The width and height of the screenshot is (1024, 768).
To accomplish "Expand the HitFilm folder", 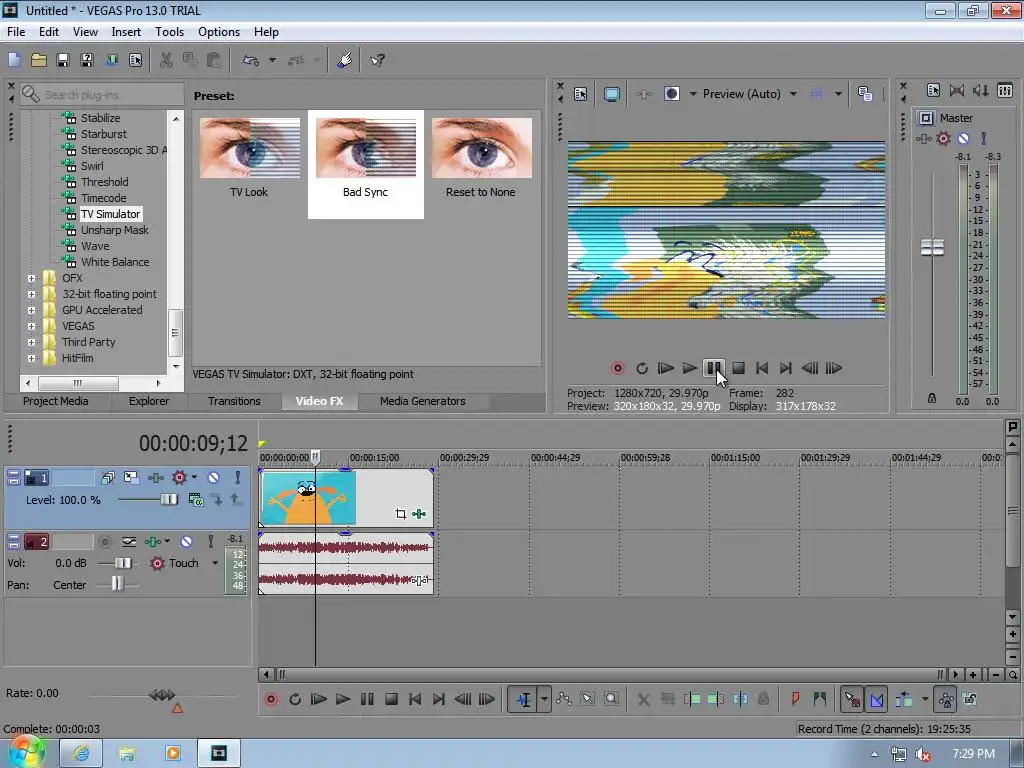I will (x=31, y=358).
